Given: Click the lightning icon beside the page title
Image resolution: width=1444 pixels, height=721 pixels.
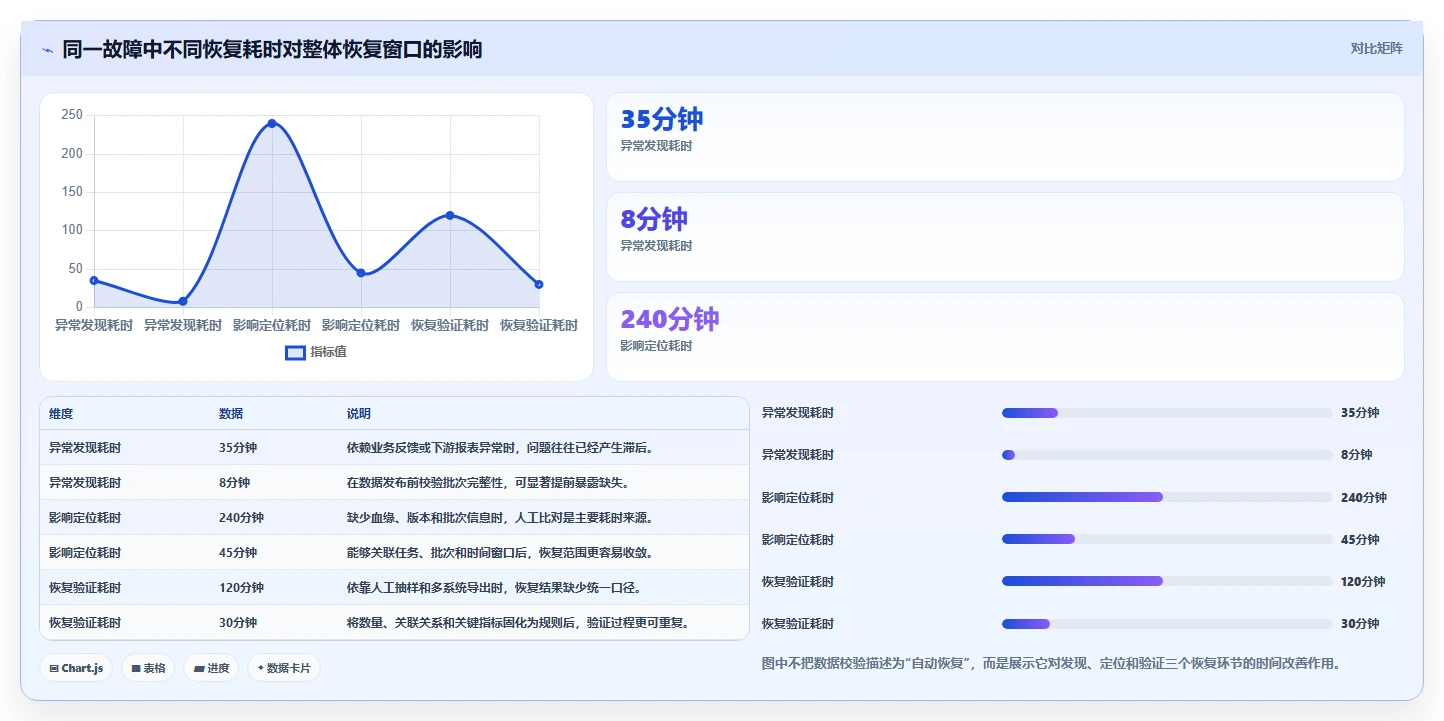Looking at the screenshot, I should coord(48,50).
